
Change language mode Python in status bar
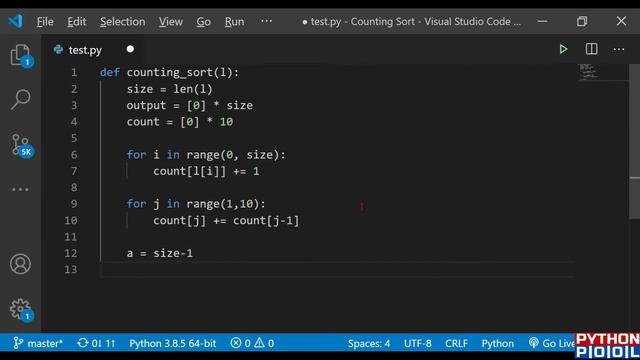coord(498,343)
